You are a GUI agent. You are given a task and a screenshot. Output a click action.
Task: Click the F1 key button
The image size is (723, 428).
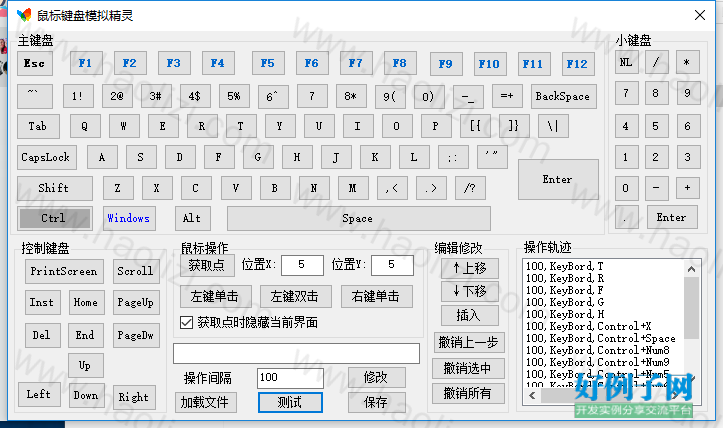click(x=86, y=63)
